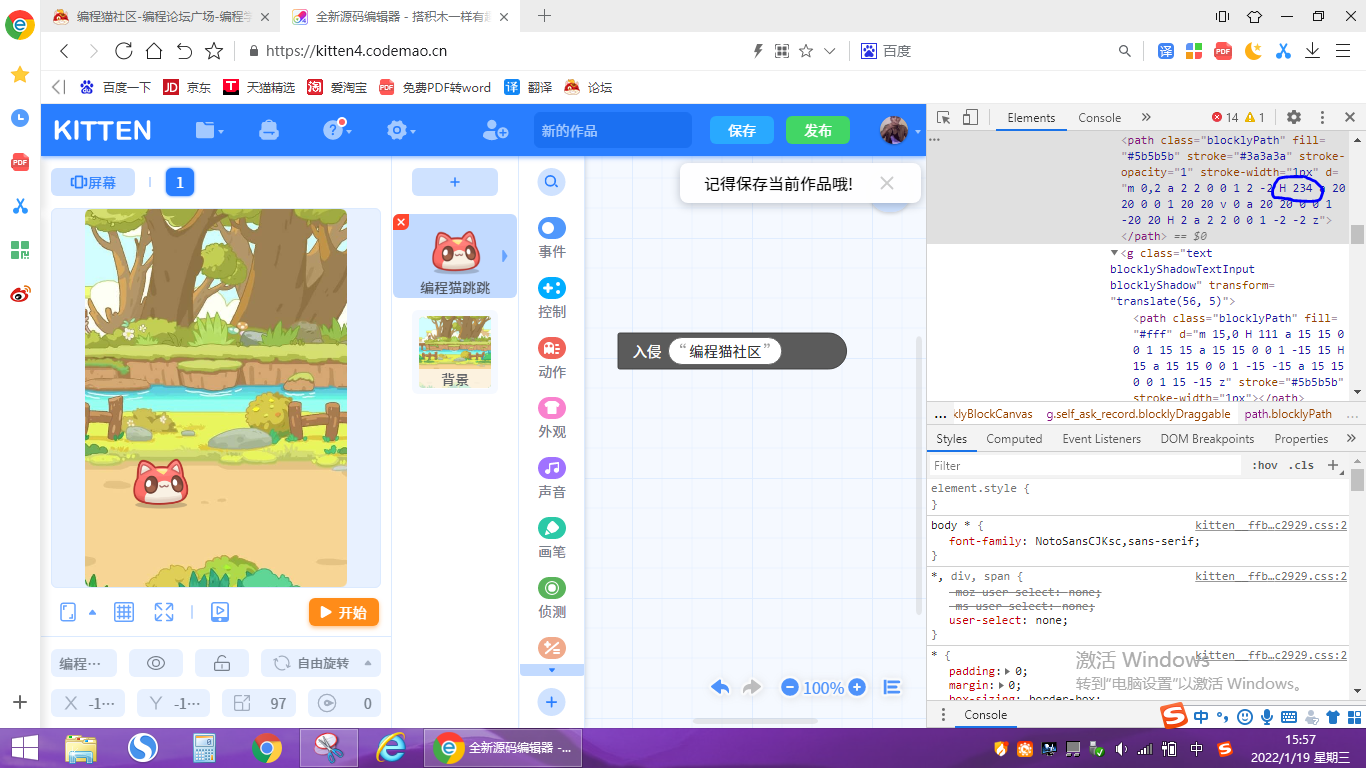Screen dimensions: 1366x768
Task: Start the project with 开始
Action: pyautogui.click(x=344, y=612)
